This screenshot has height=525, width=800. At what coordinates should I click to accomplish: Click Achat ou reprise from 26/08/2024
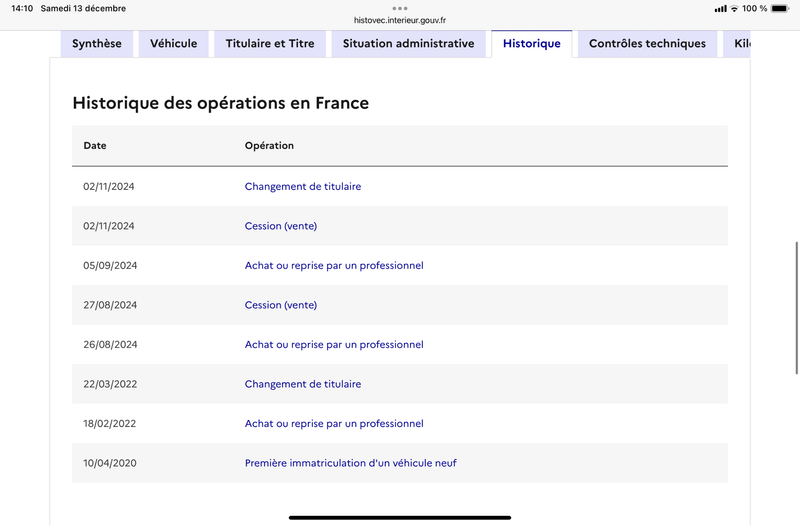(334, 345)
